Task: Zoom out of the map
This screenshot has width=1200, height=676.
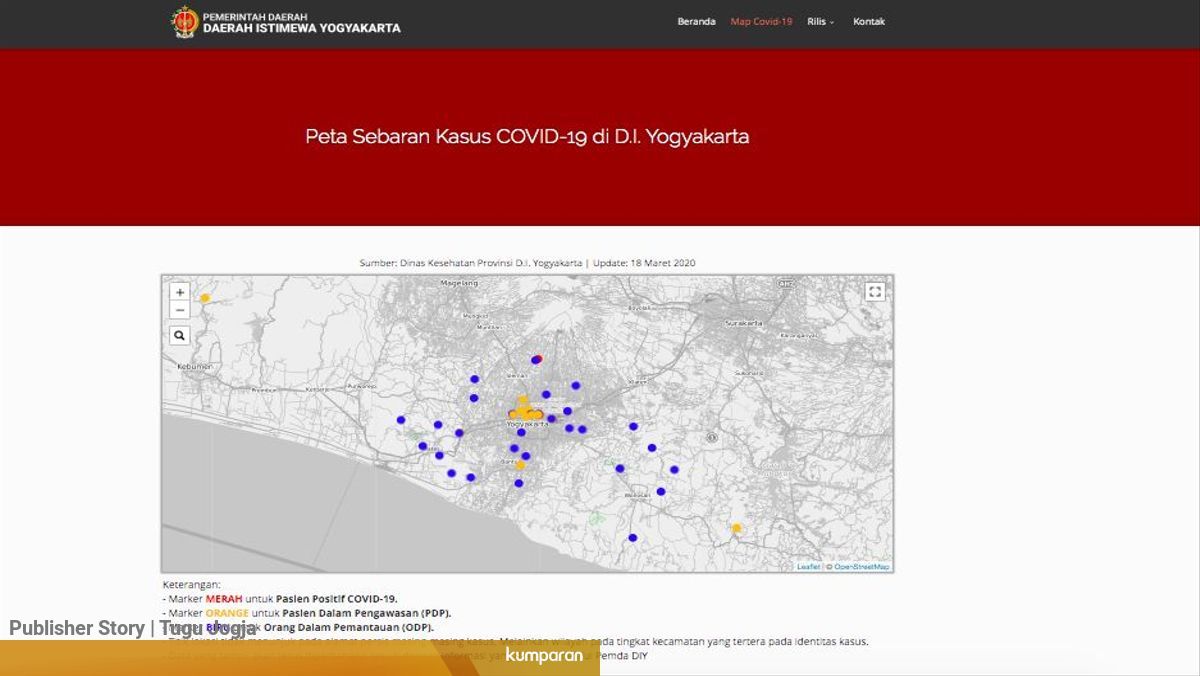Action: pyautogui.click(x=180, y=310)
